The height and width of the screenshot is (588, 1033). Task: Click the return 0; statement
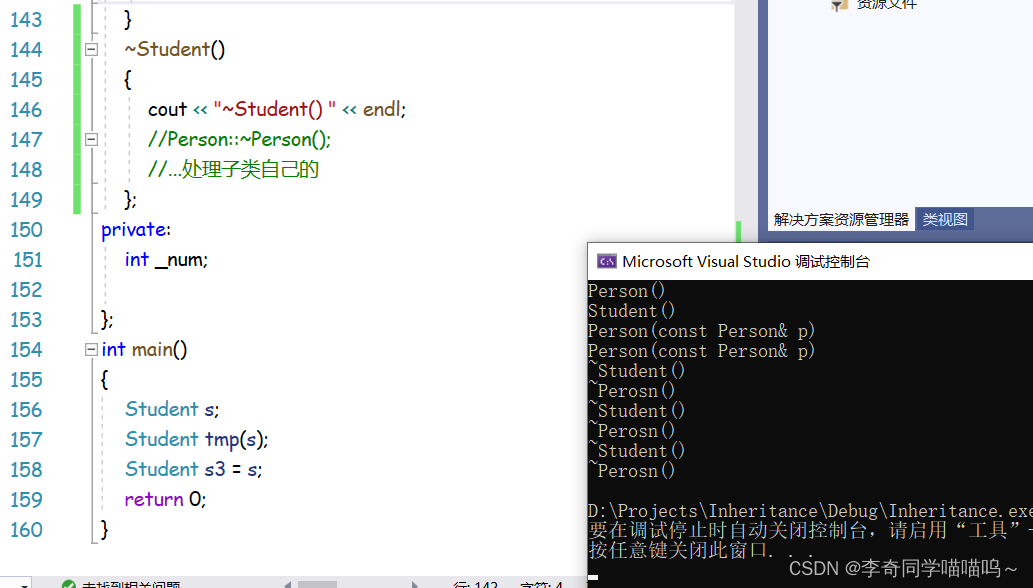click(x=165, y=500)
